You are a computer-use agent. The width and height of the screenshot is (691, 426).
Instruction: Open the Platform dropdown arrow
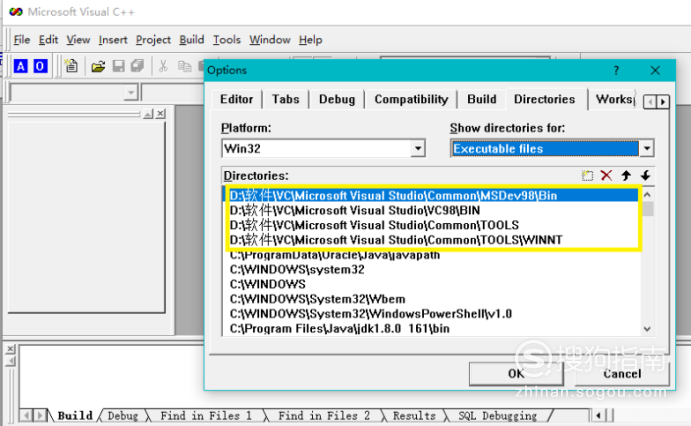pyautogui.click(x=418, y=148)
